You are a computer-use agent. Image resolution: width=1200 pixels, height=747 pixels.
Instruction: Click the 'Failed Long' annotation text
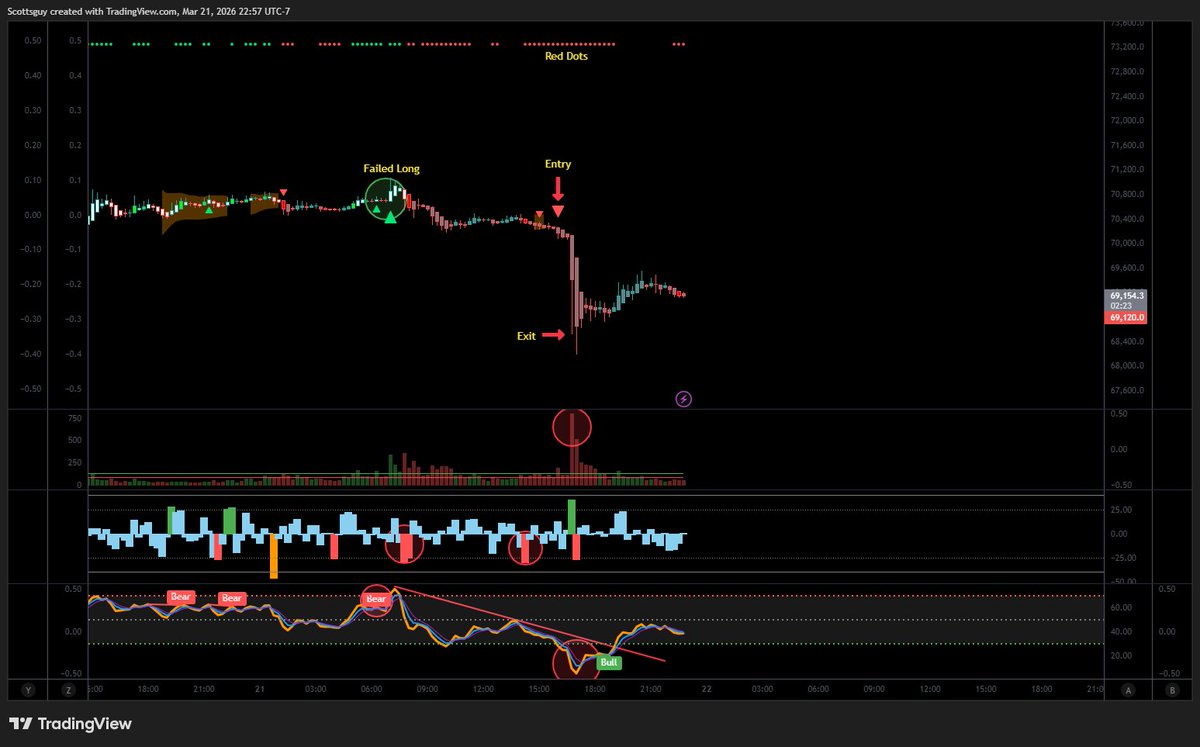[391, 169]
